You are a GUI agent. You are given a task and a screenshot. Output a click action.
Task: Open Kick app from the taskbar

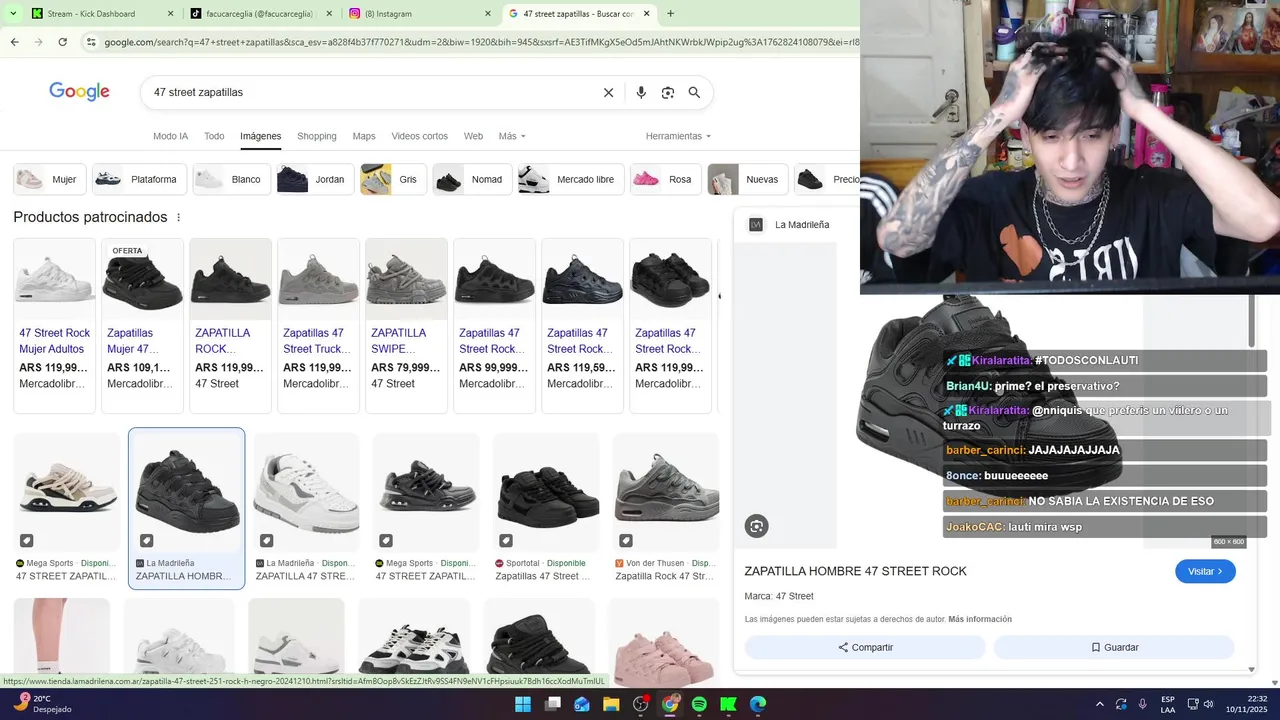pos(728,704)
